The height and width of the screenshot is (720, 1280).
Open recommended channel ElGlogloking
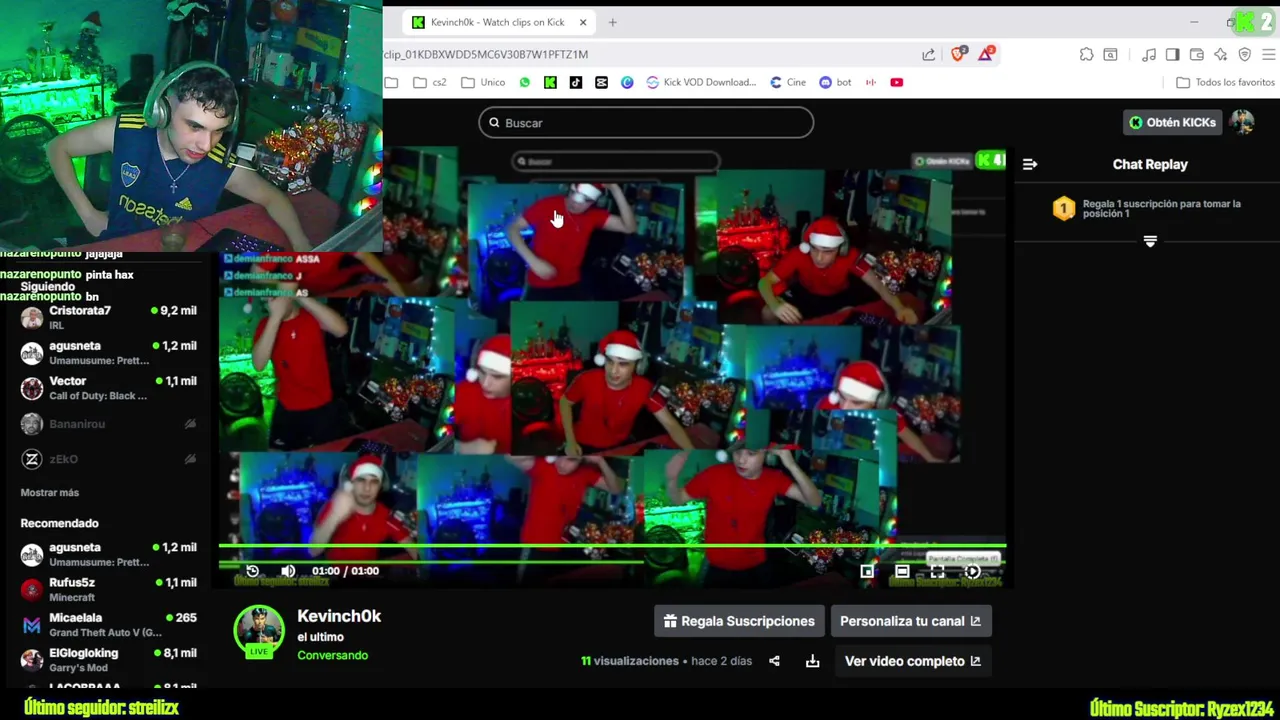pos(108,660)
